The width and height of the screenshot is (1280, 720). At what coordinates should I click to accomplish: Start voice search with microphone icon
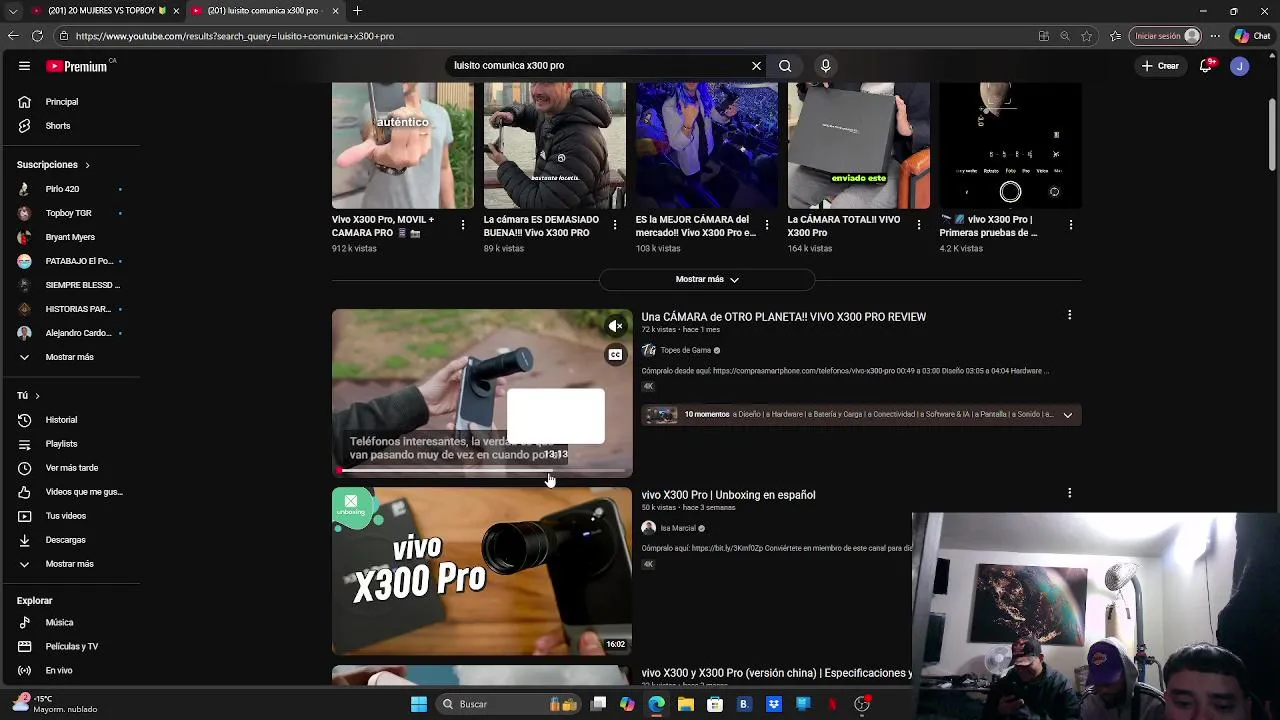click(825, 66)
